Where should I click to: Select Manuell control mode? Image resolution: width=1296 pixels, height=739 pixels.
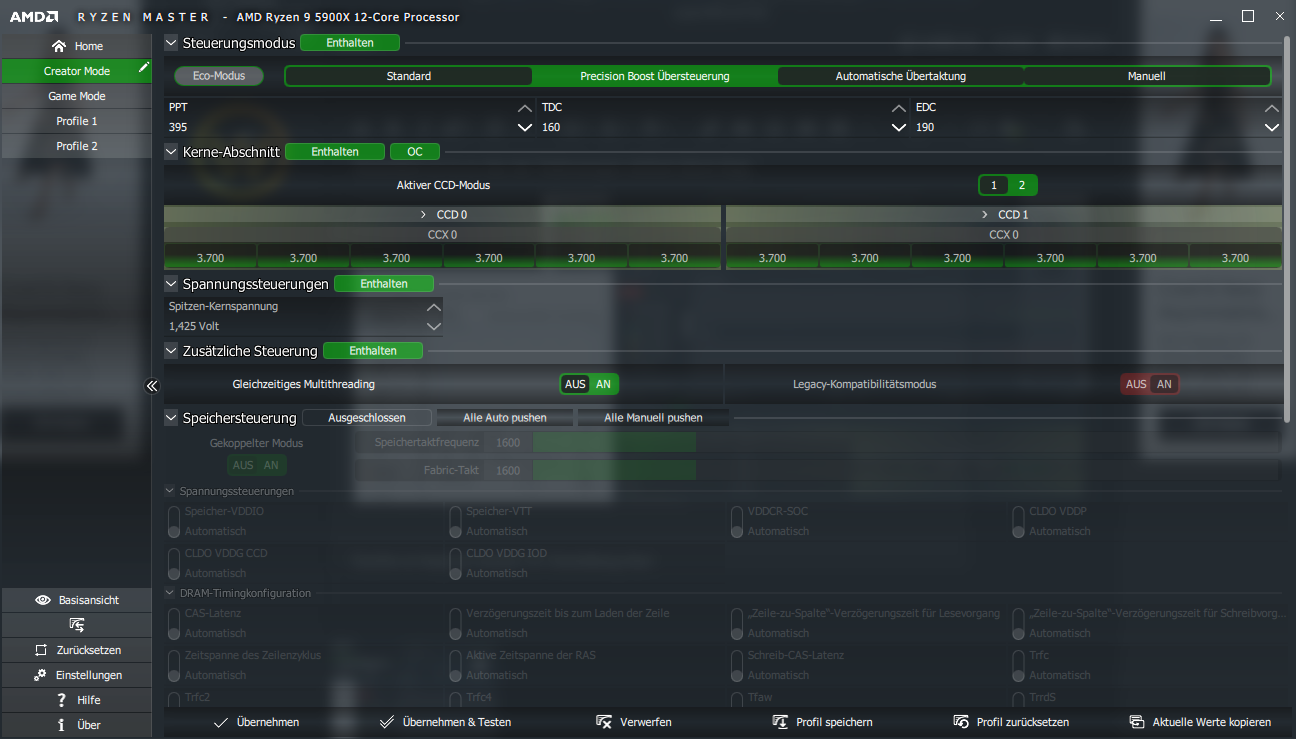click(1147, 76)
